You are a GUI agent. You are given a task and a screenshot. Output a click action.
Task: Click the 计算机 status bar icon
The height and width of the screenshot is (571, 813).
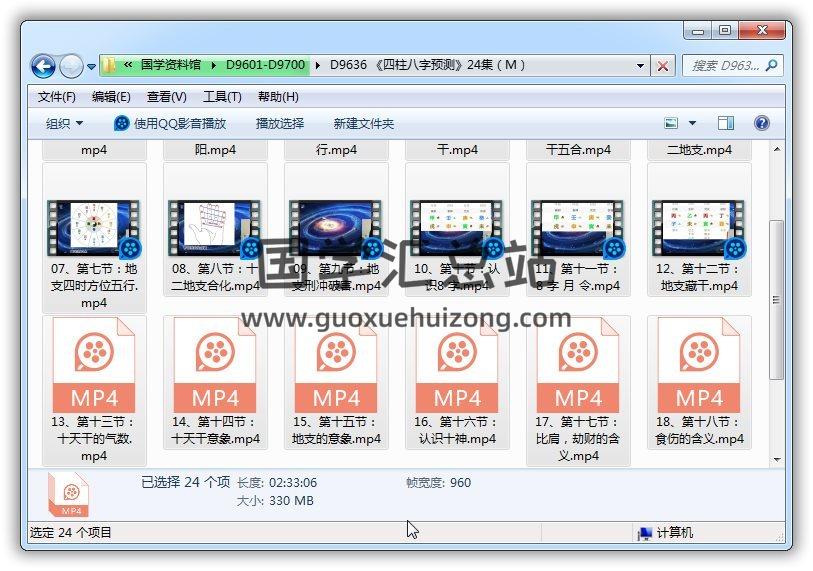click(x=645, y=533)
